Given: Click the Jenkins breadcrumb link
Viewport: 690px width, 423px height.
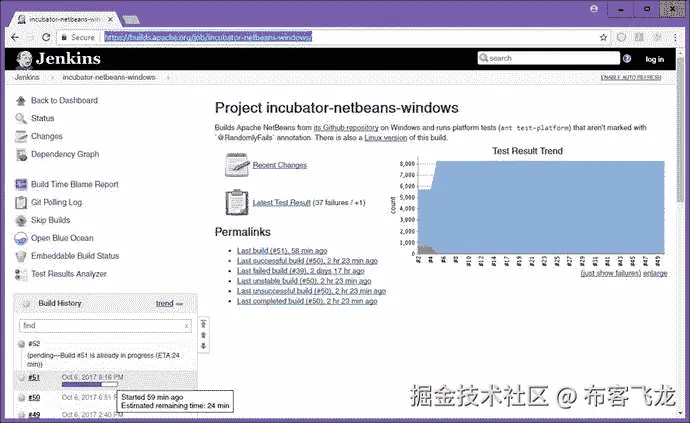Looking at the screenshot, I should tap(27, 77).
